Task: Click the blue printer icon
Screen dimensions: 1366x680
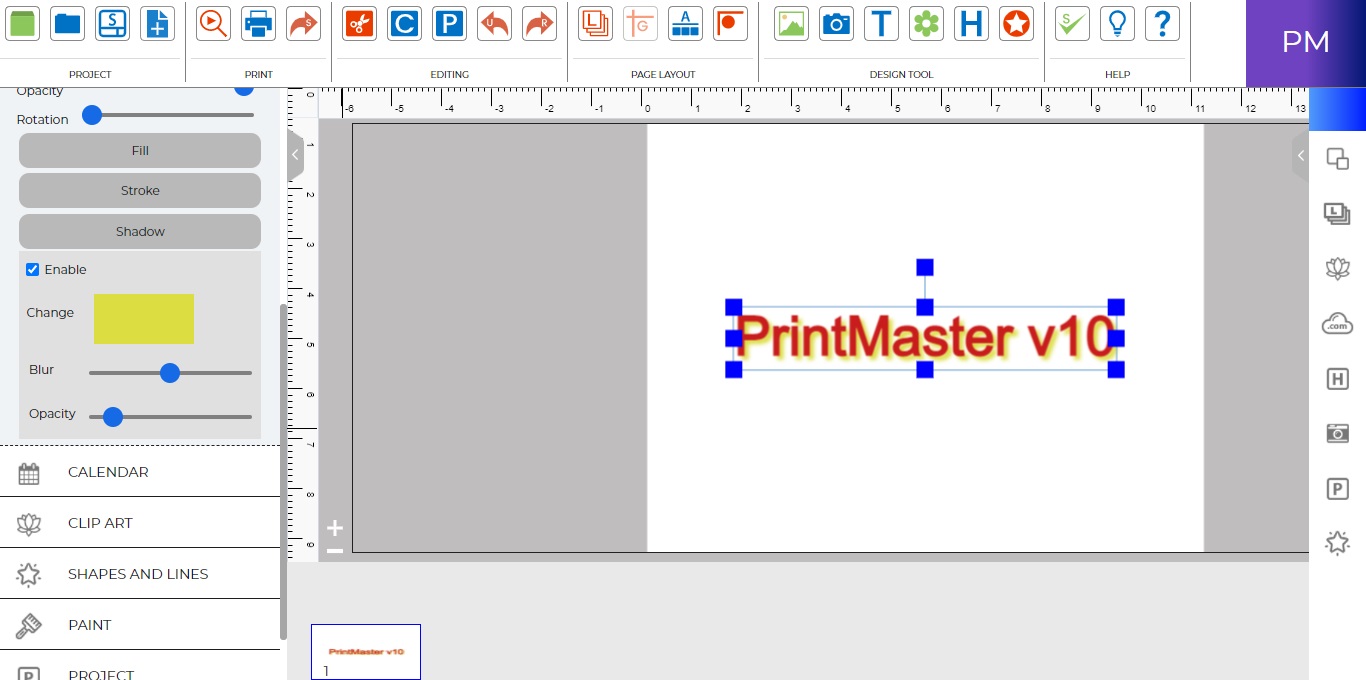Action: 258,23
